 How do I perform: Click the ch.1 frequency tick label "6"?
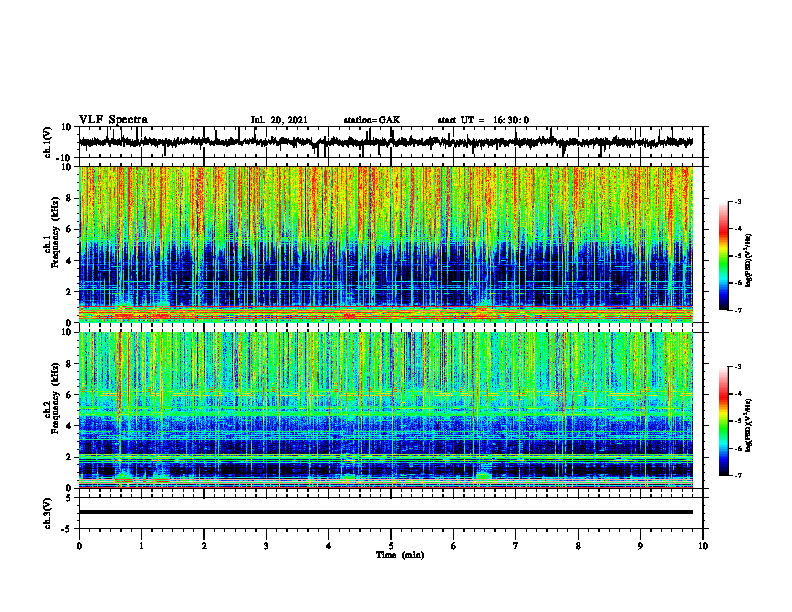click(69, 230)
